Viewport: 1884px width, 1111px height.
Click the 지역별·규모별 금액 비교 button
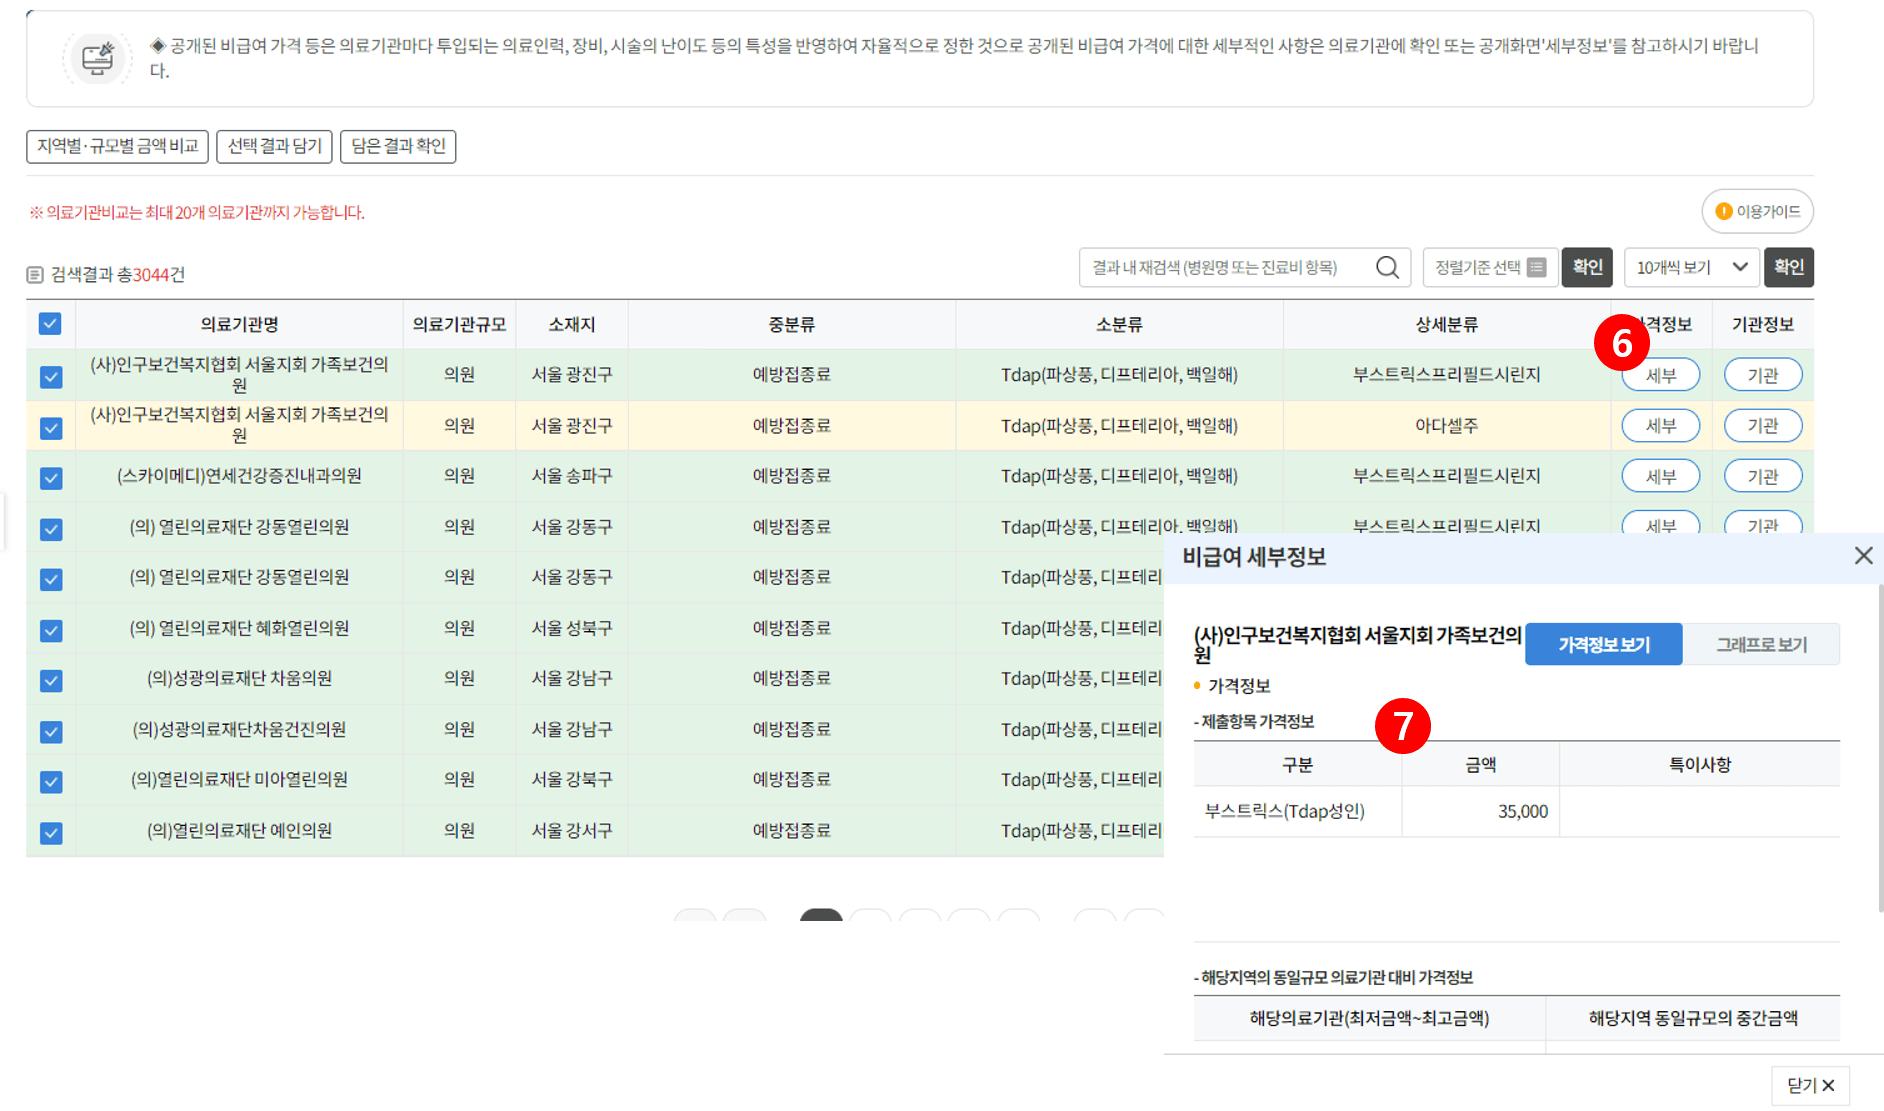pyautogui.click(x=117, y=146)
